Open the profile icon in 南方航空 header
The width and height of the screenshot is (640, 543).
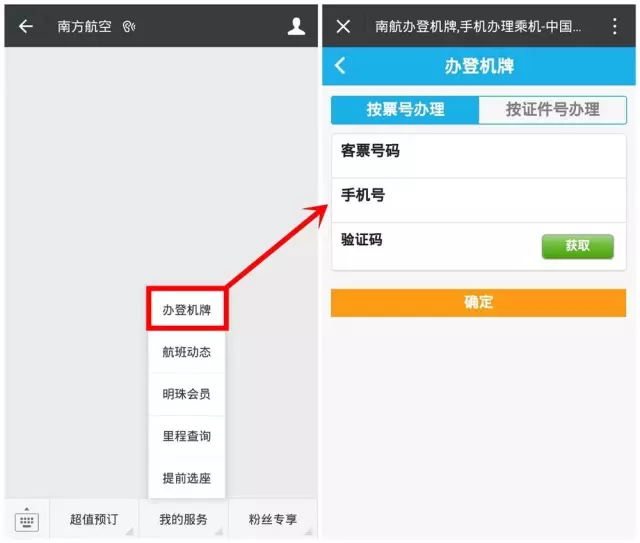296,27
